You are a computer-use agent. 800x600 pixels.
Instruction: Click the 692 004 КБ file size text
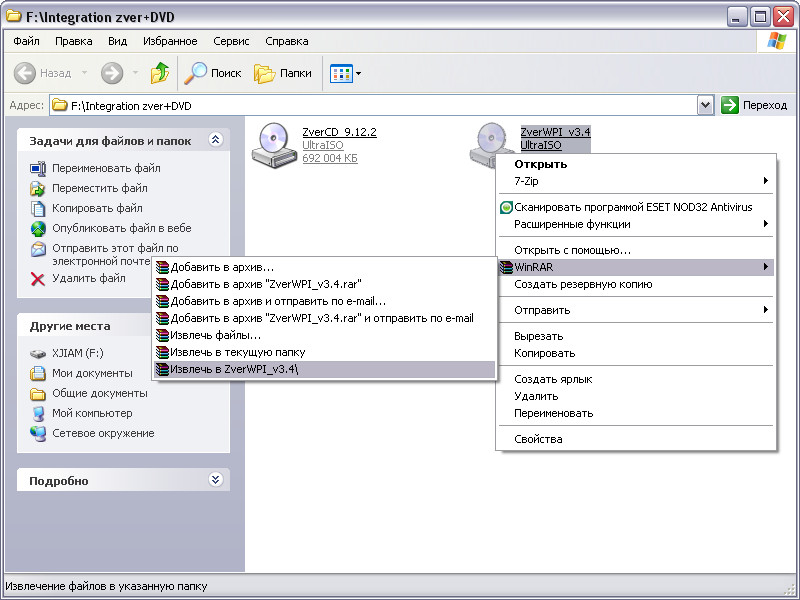tap(330, 158)
